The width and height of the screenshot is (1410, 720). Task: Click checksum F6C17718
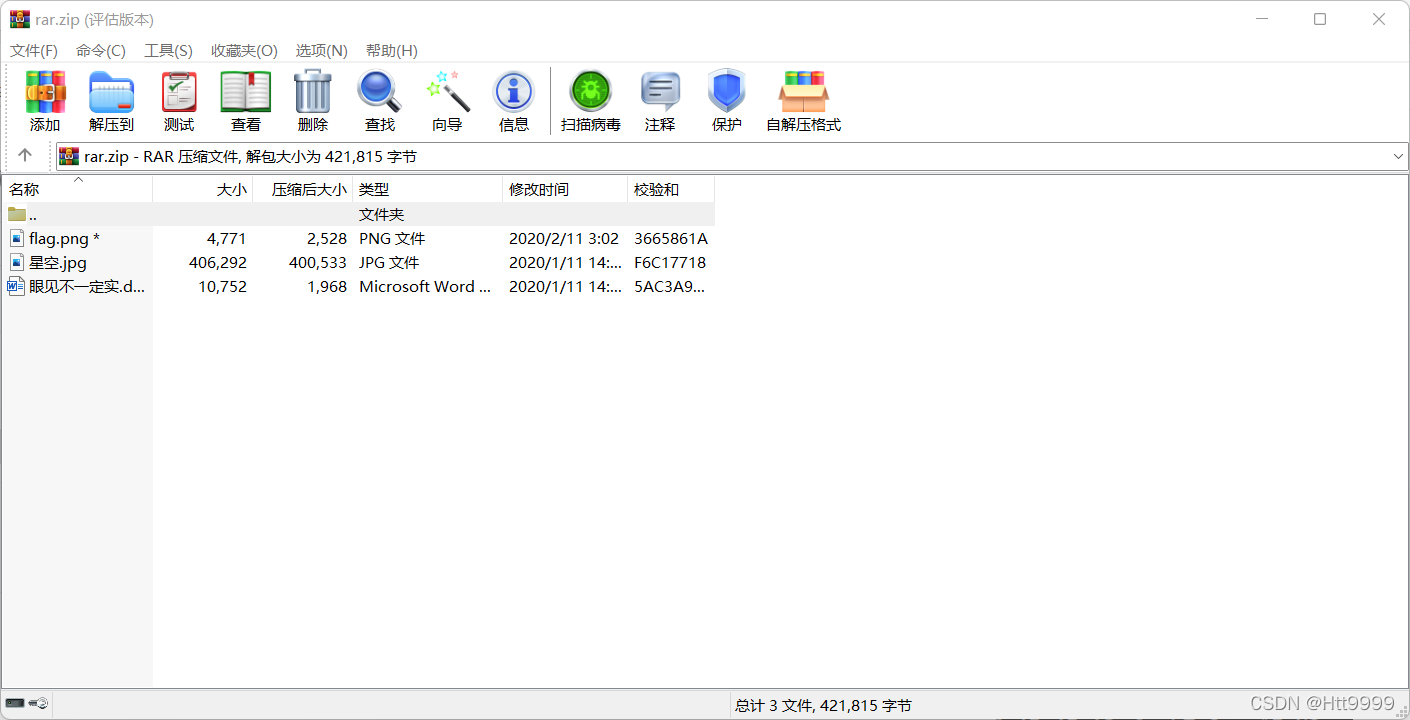pos(670,262)
